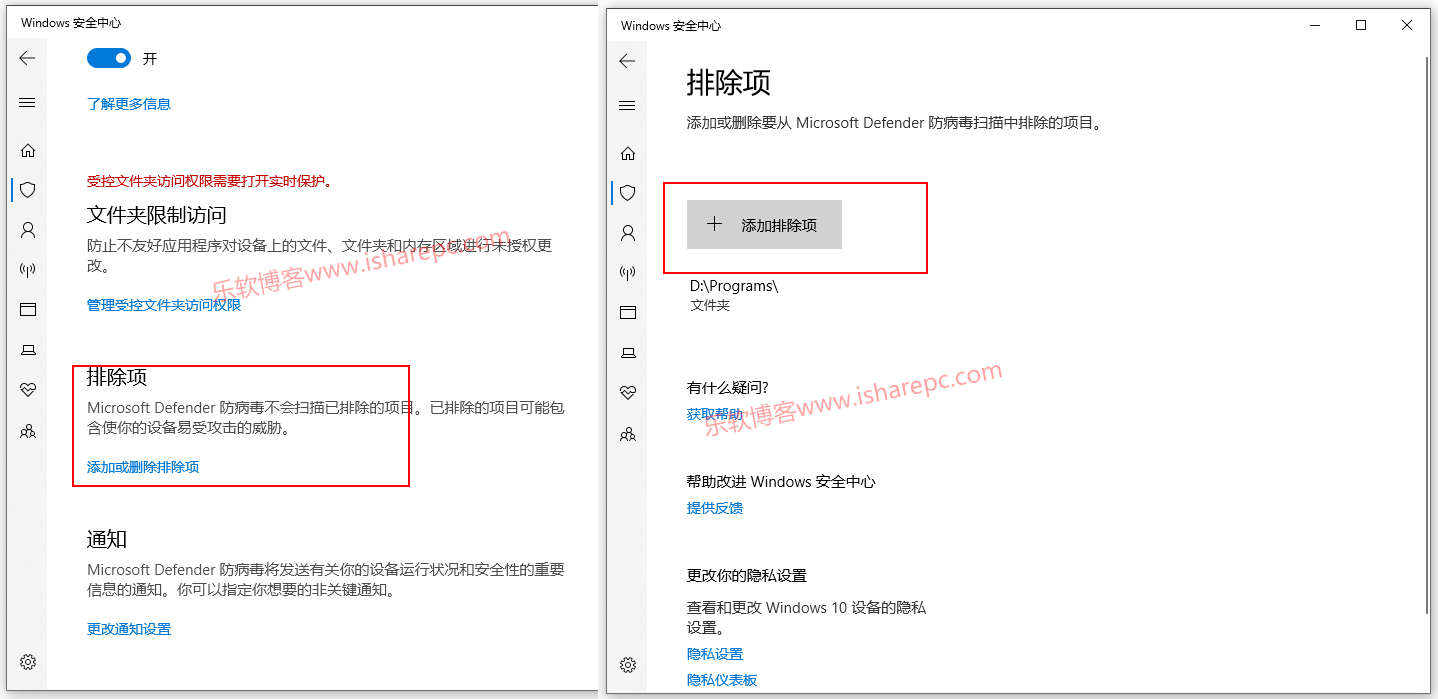Click the right window vertical scrollbar
The height and width of the screenshot is (699, 1438).
click(1428, 335)
